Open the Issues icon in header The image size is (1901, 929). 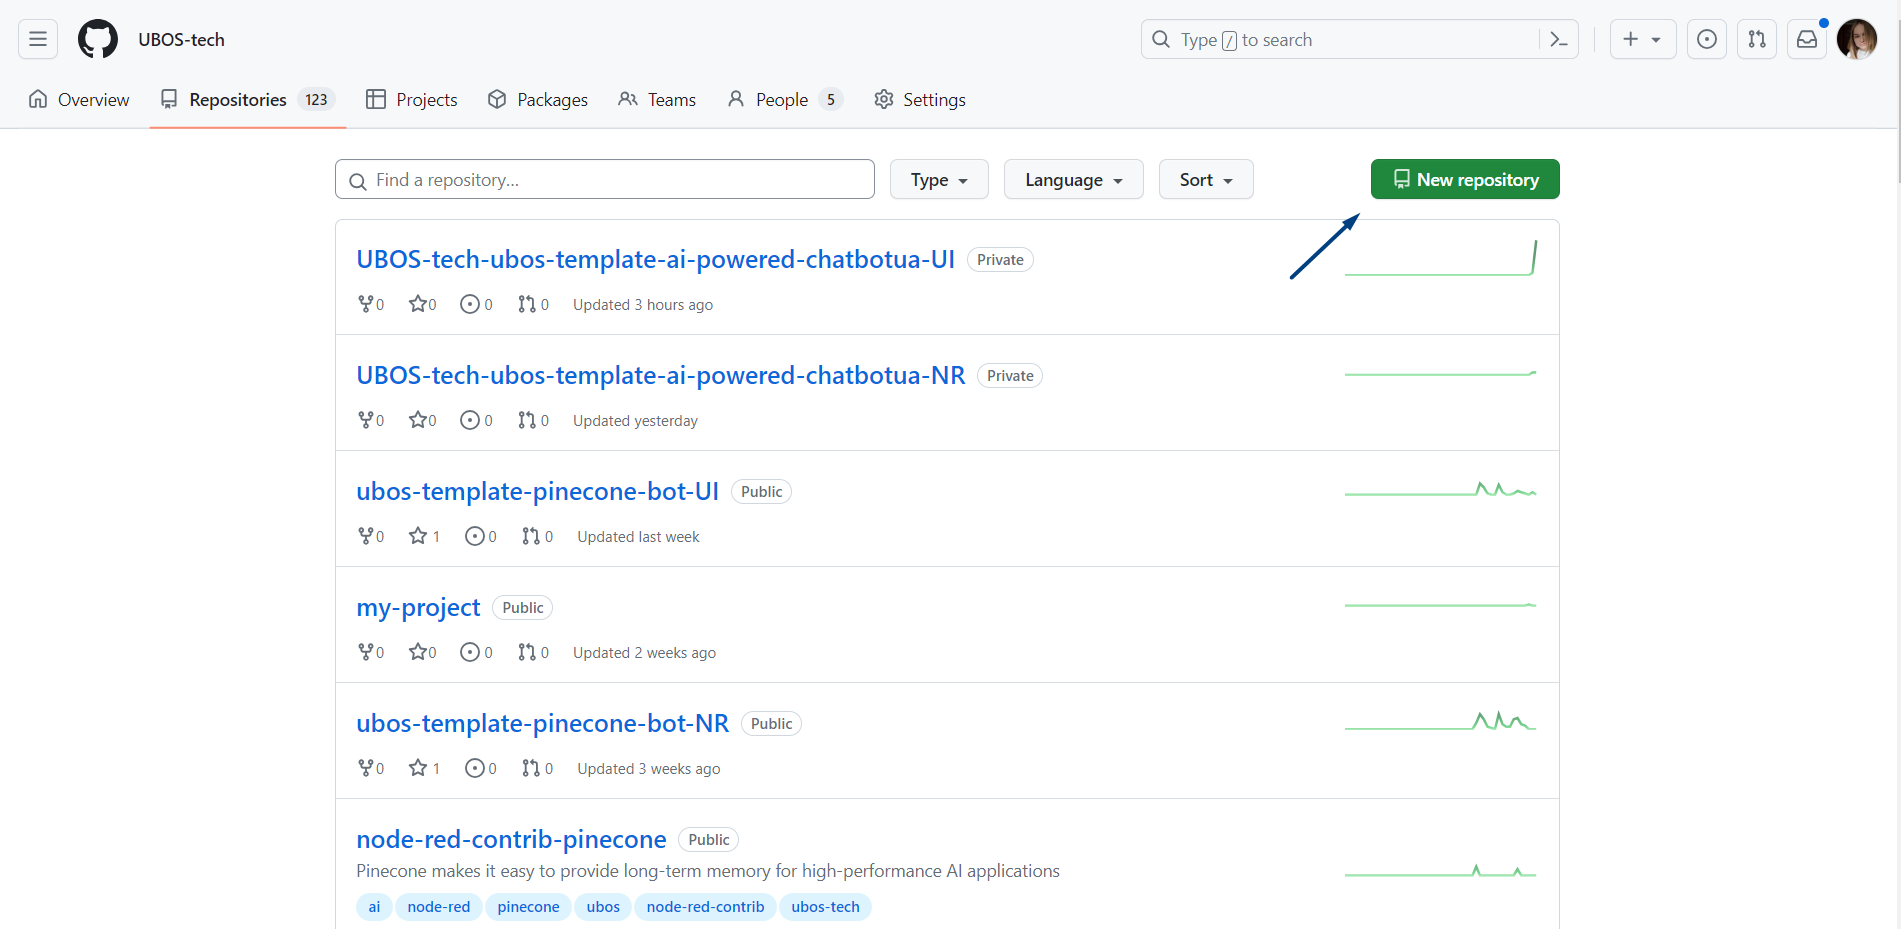(1707, 39)
